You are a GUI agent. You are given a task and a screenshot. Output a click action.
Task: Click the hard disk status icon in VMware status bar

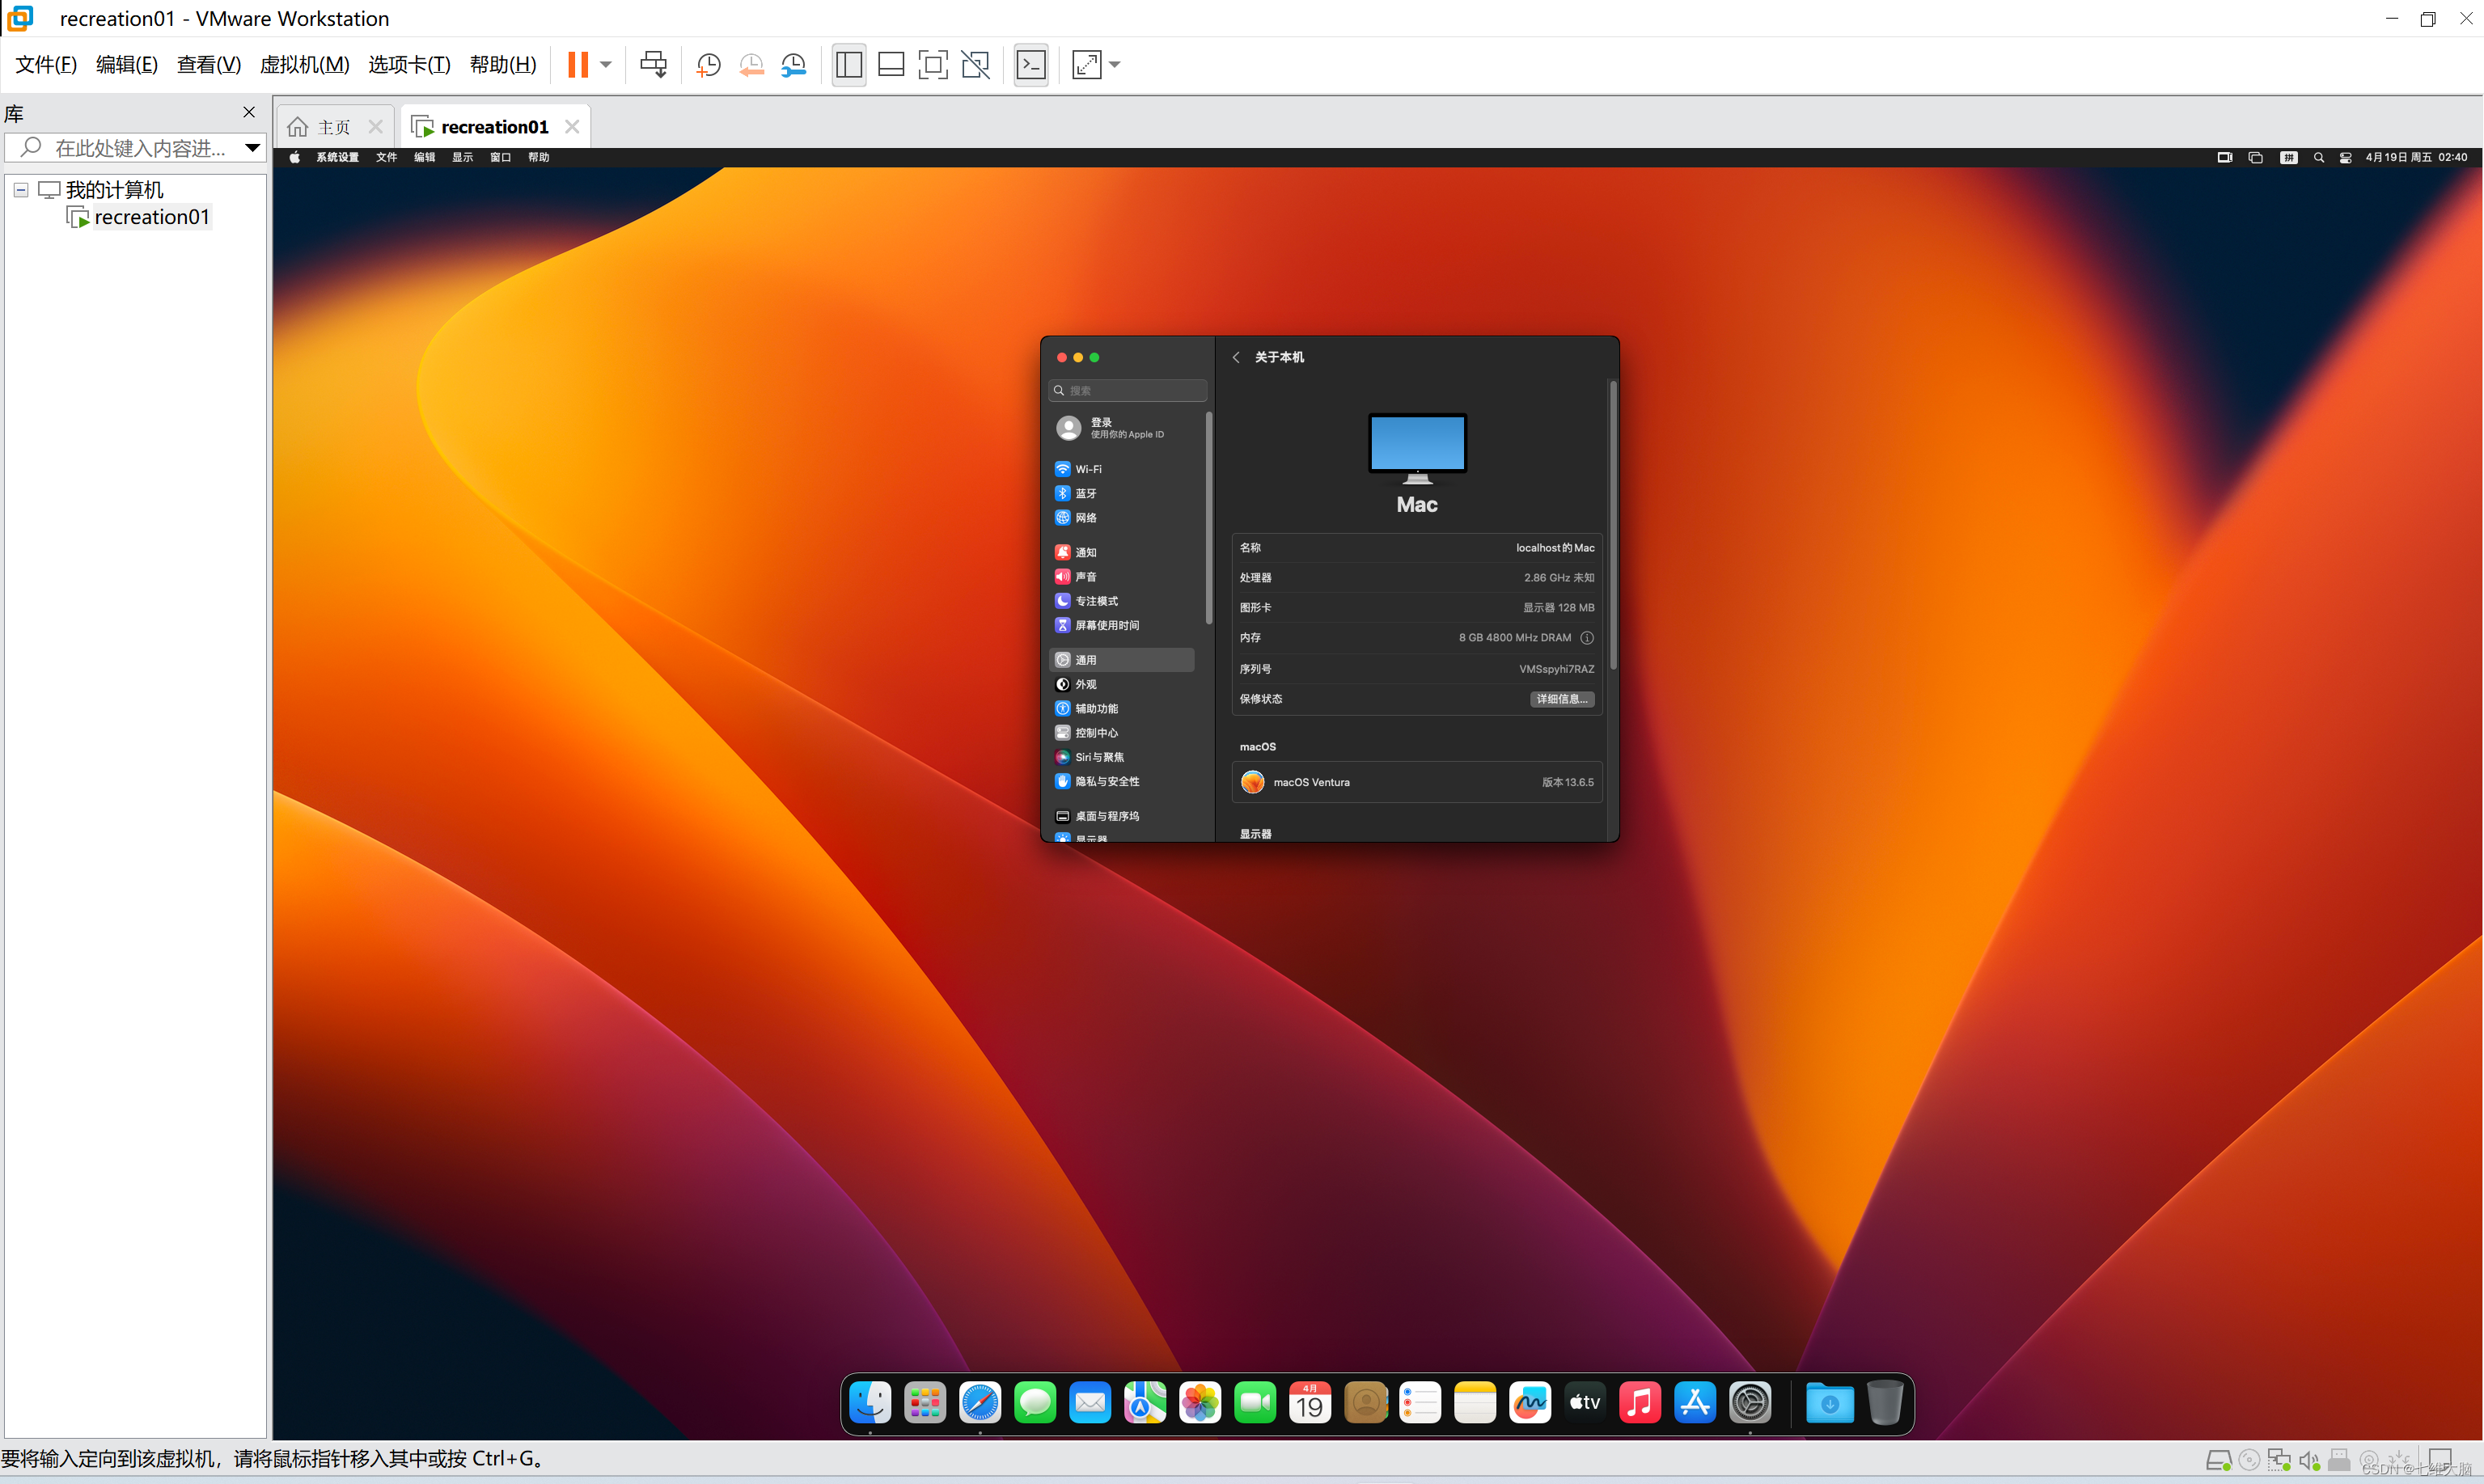[x=2218, y=1461]
